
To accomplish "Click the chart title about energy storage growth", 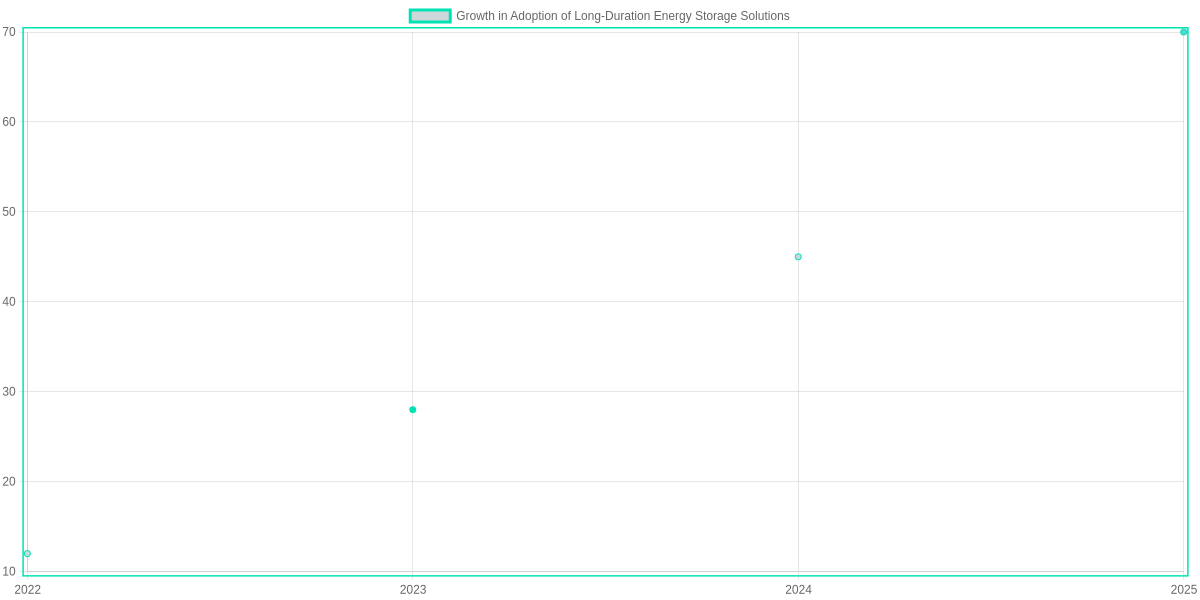I will [x=622, y=16].
